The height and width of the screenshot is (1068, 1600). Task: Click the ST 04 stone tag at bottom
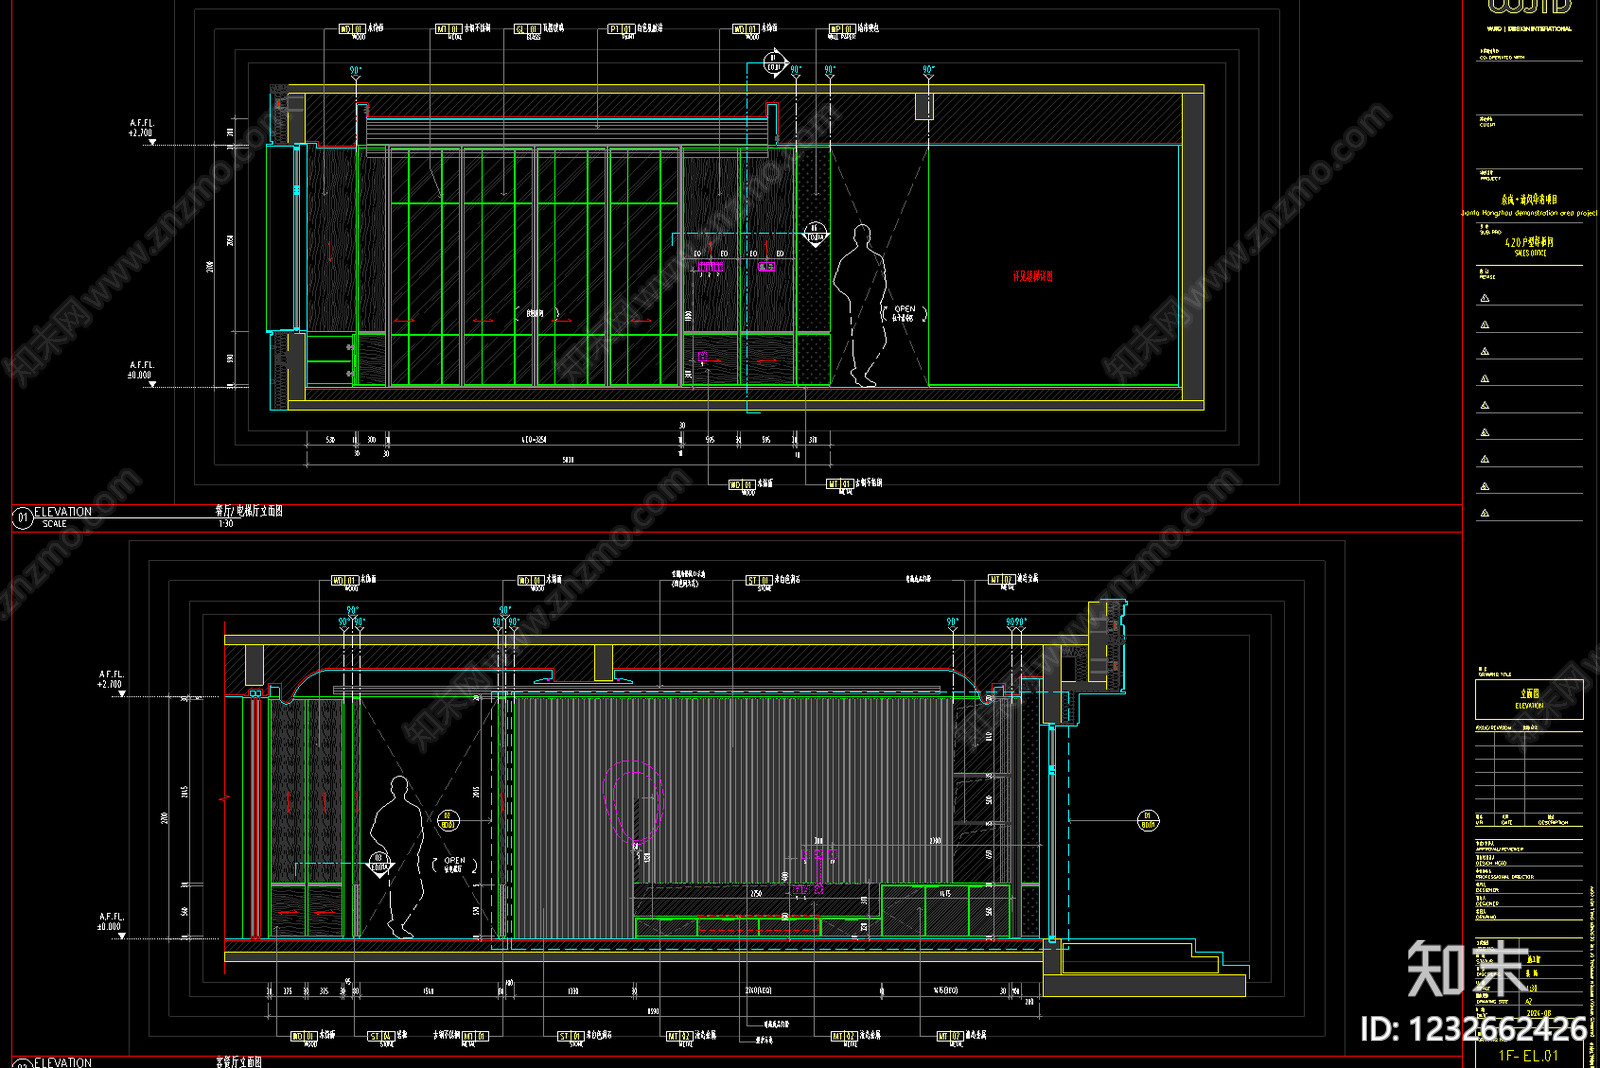pyautogui.click(x=380, y=1038)
